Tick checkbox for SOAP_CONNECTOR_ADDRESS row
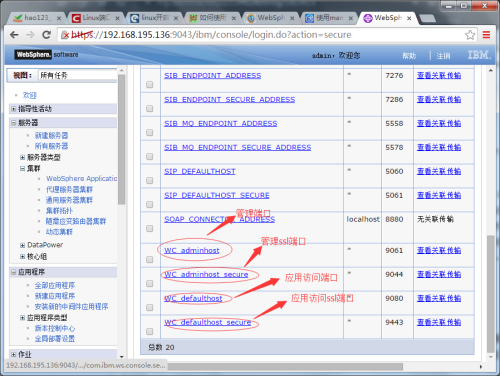 pyautogui.click(x=150, y=229)
